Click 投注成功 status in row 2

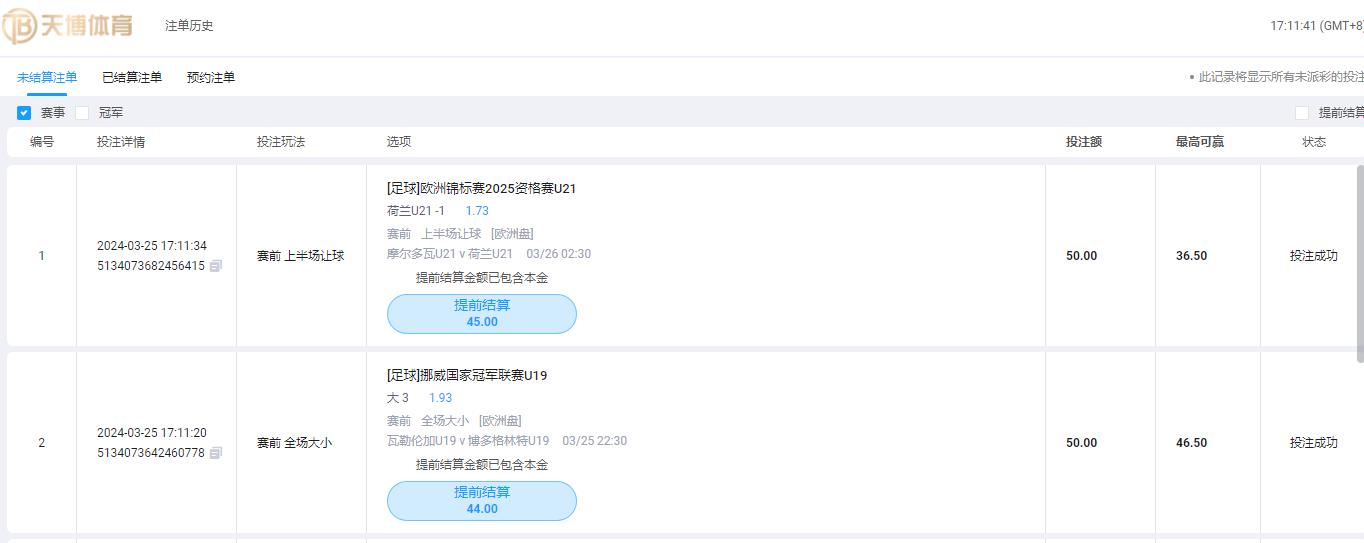[x=1314, y=443]
